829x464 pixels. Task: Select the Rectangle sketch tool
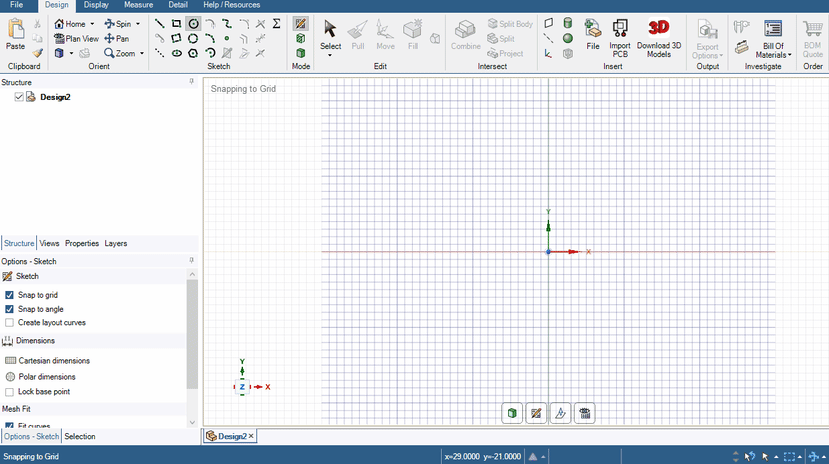pyautogui.click(x=176, y=24)
